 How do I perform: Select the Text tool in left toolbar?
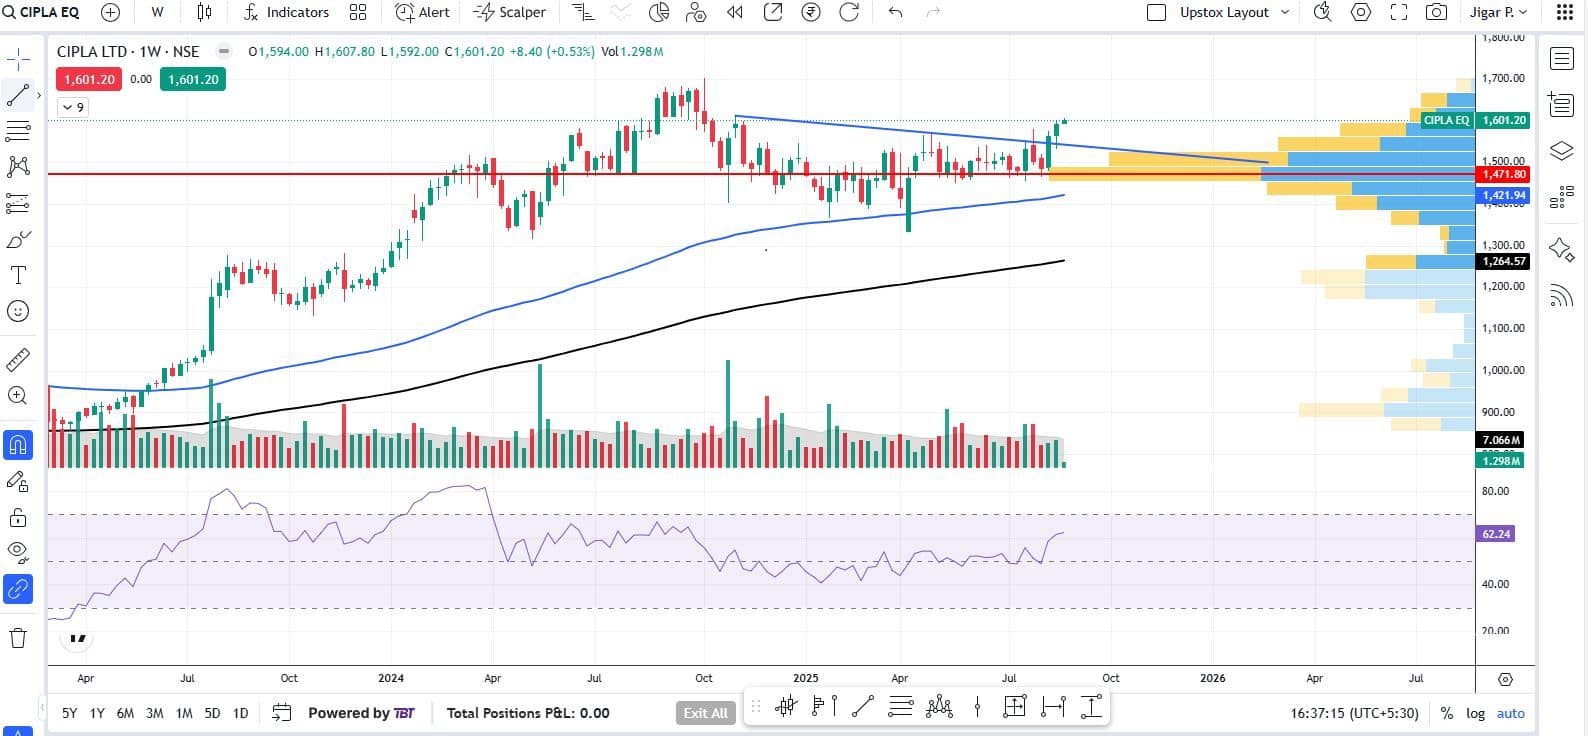coord(18,275)
